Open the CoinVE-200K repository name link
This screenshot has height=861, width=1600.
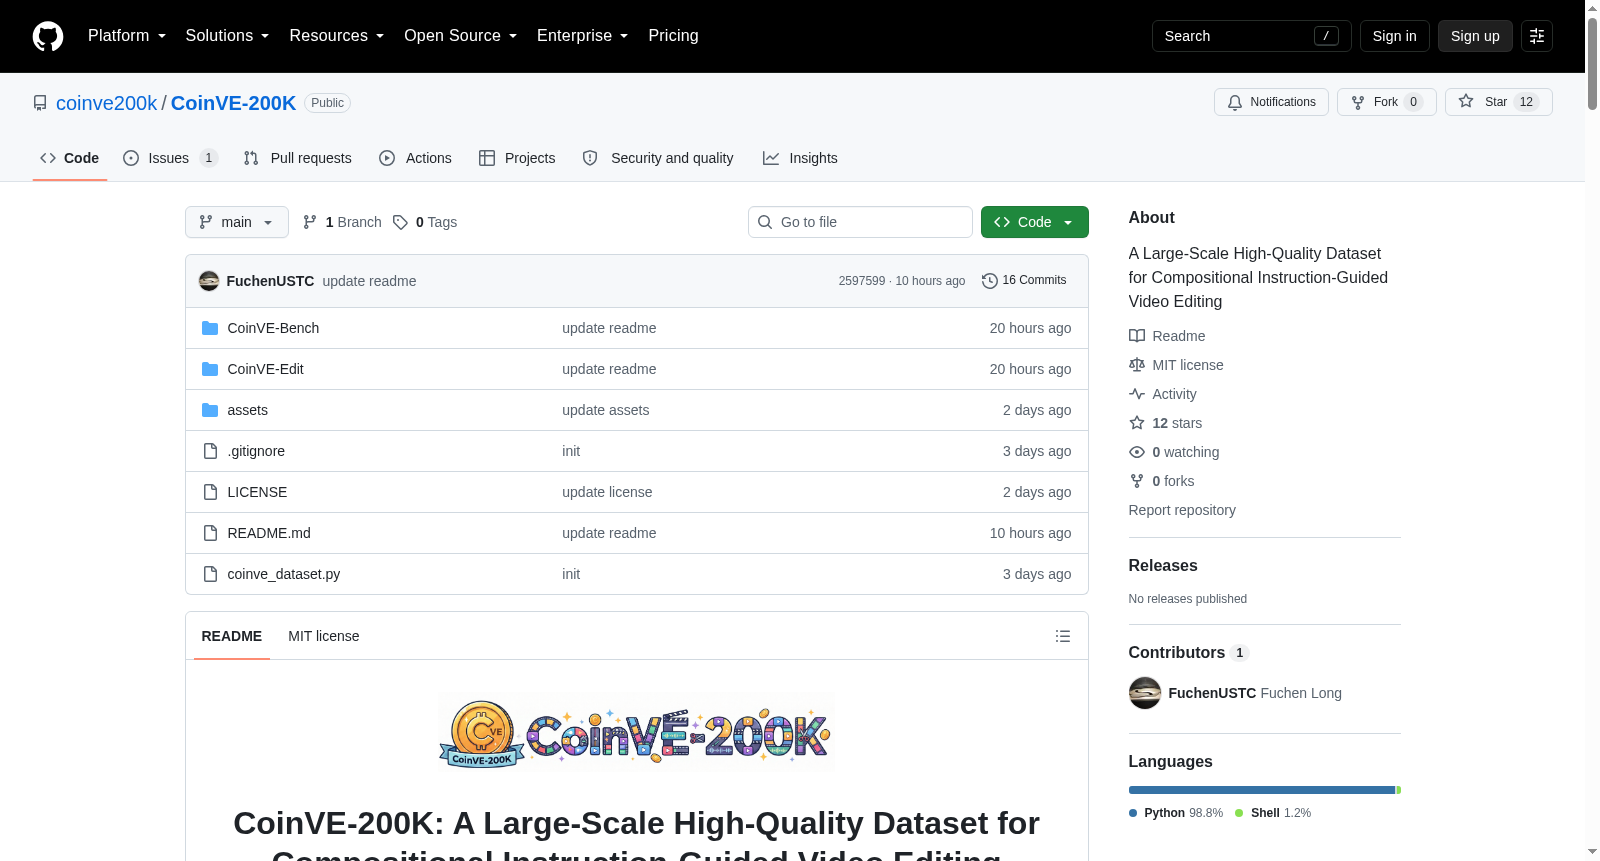tap(233, 103)
